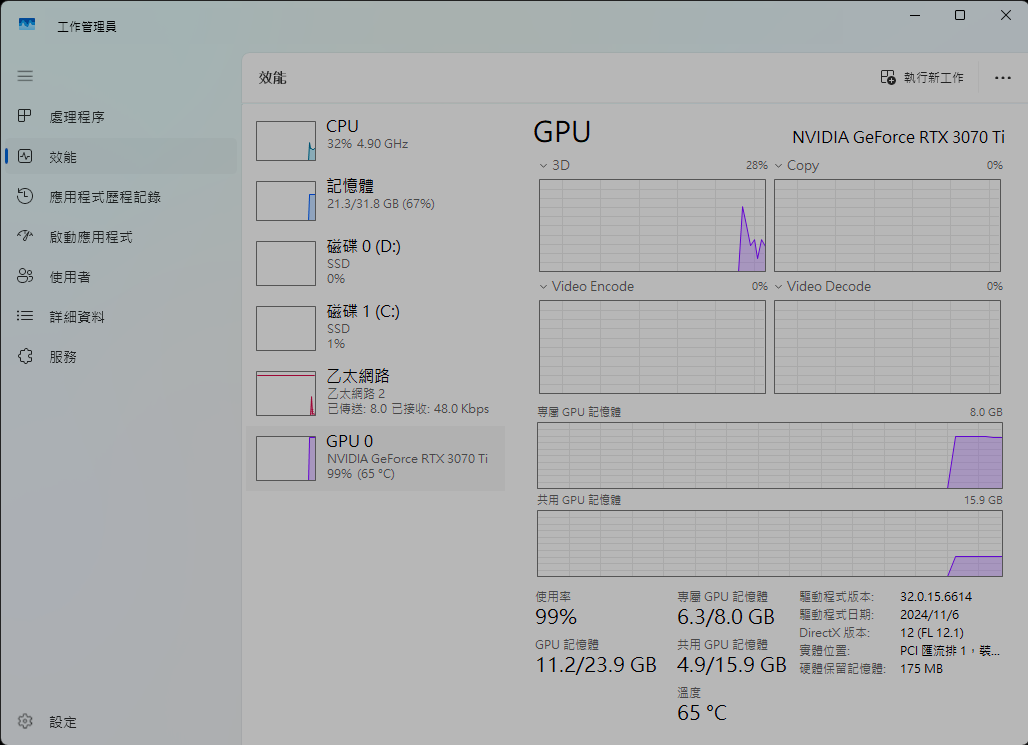Screen dimensions: 1028x745
Task: Select the 效能 (Performance) icon in sidebar
Action: coord(25,157)
